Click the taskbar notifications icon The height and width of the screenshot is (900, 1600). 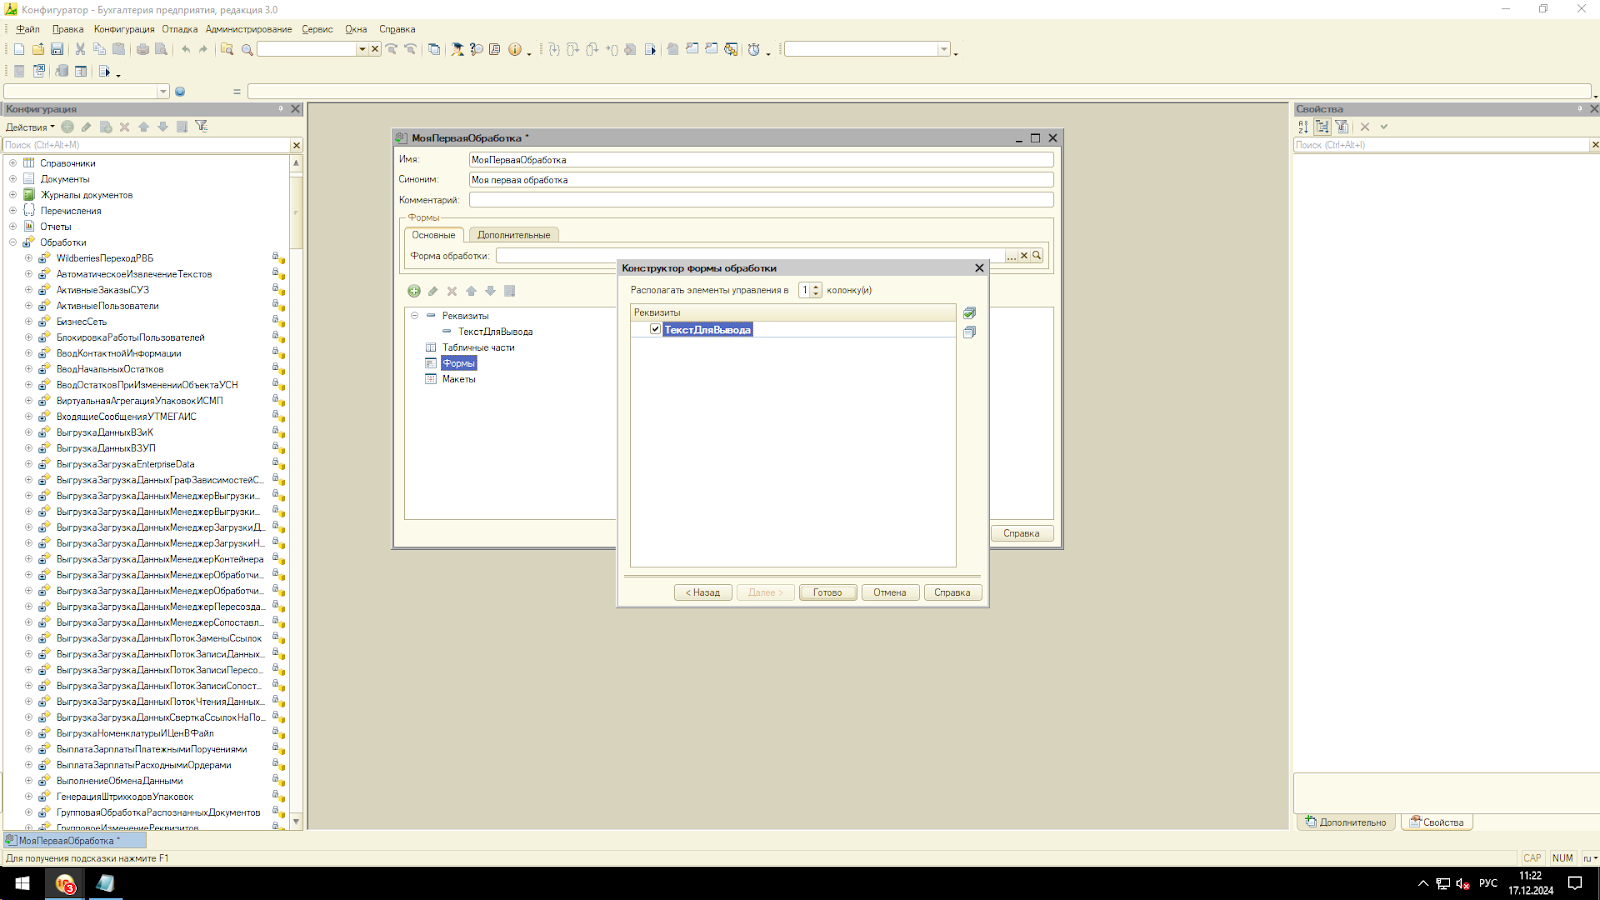[x=1575, y=883]
